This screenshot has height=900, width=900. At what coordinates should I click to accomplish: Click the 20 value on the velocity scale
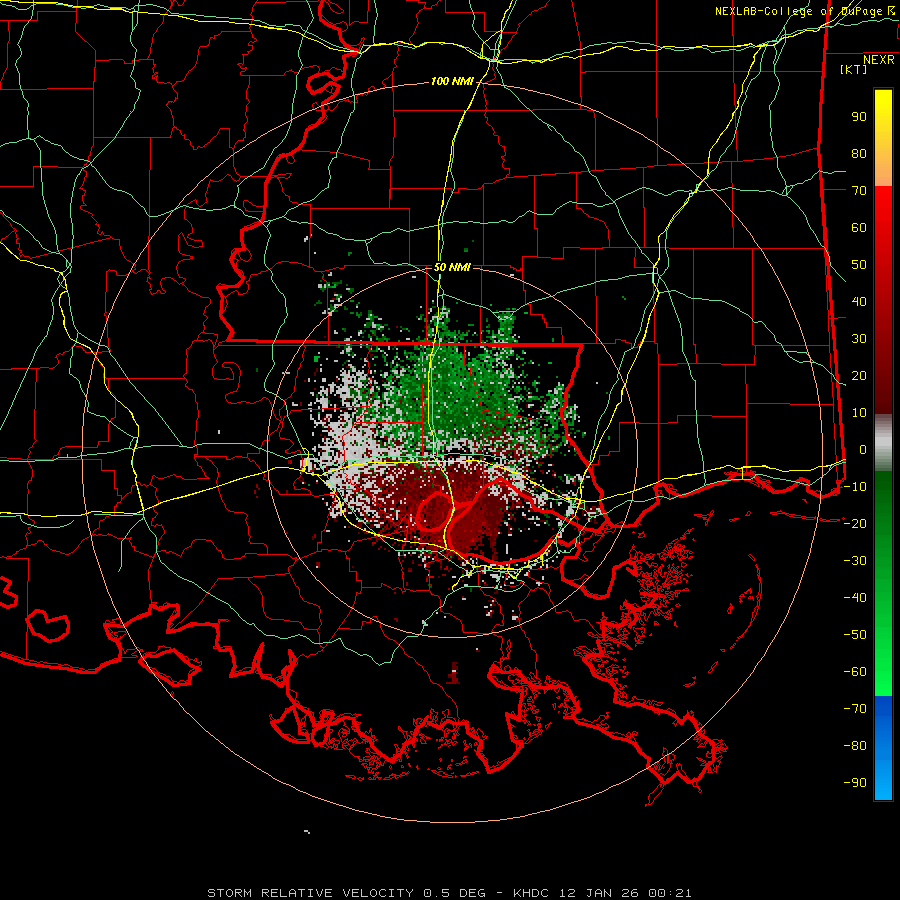point(859,375)
